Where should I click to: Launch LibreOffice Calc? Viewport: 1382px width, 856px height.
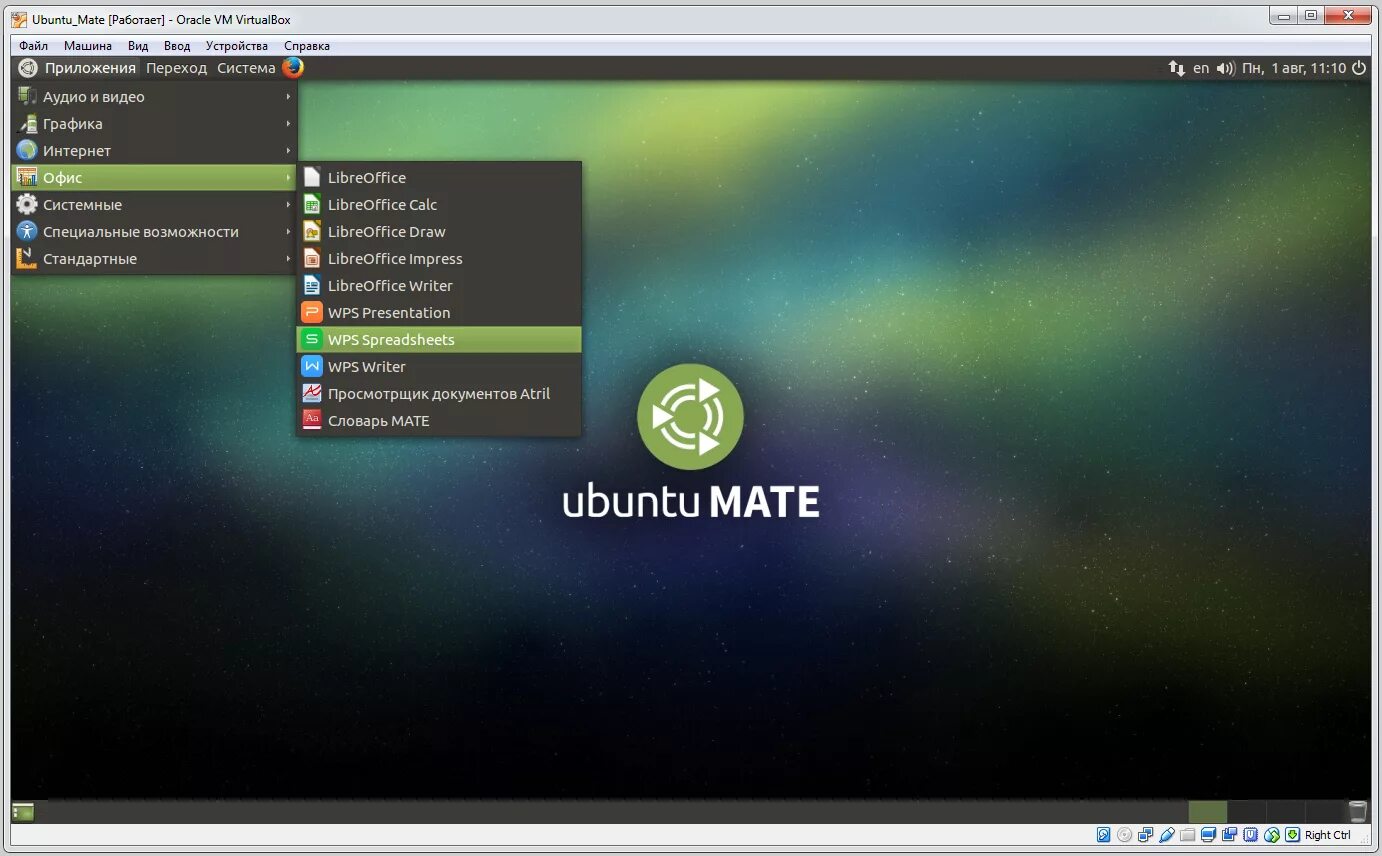coord(439,205)
